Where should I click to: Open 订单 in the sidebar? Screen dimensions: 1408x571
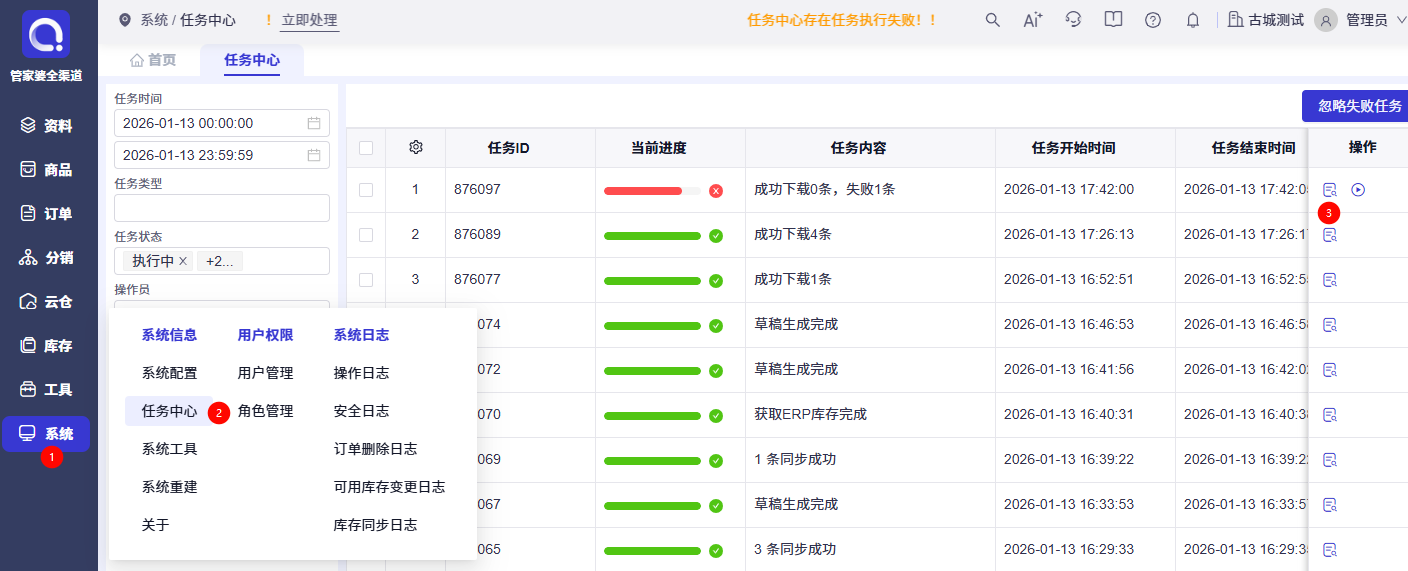tap(47, 214)
